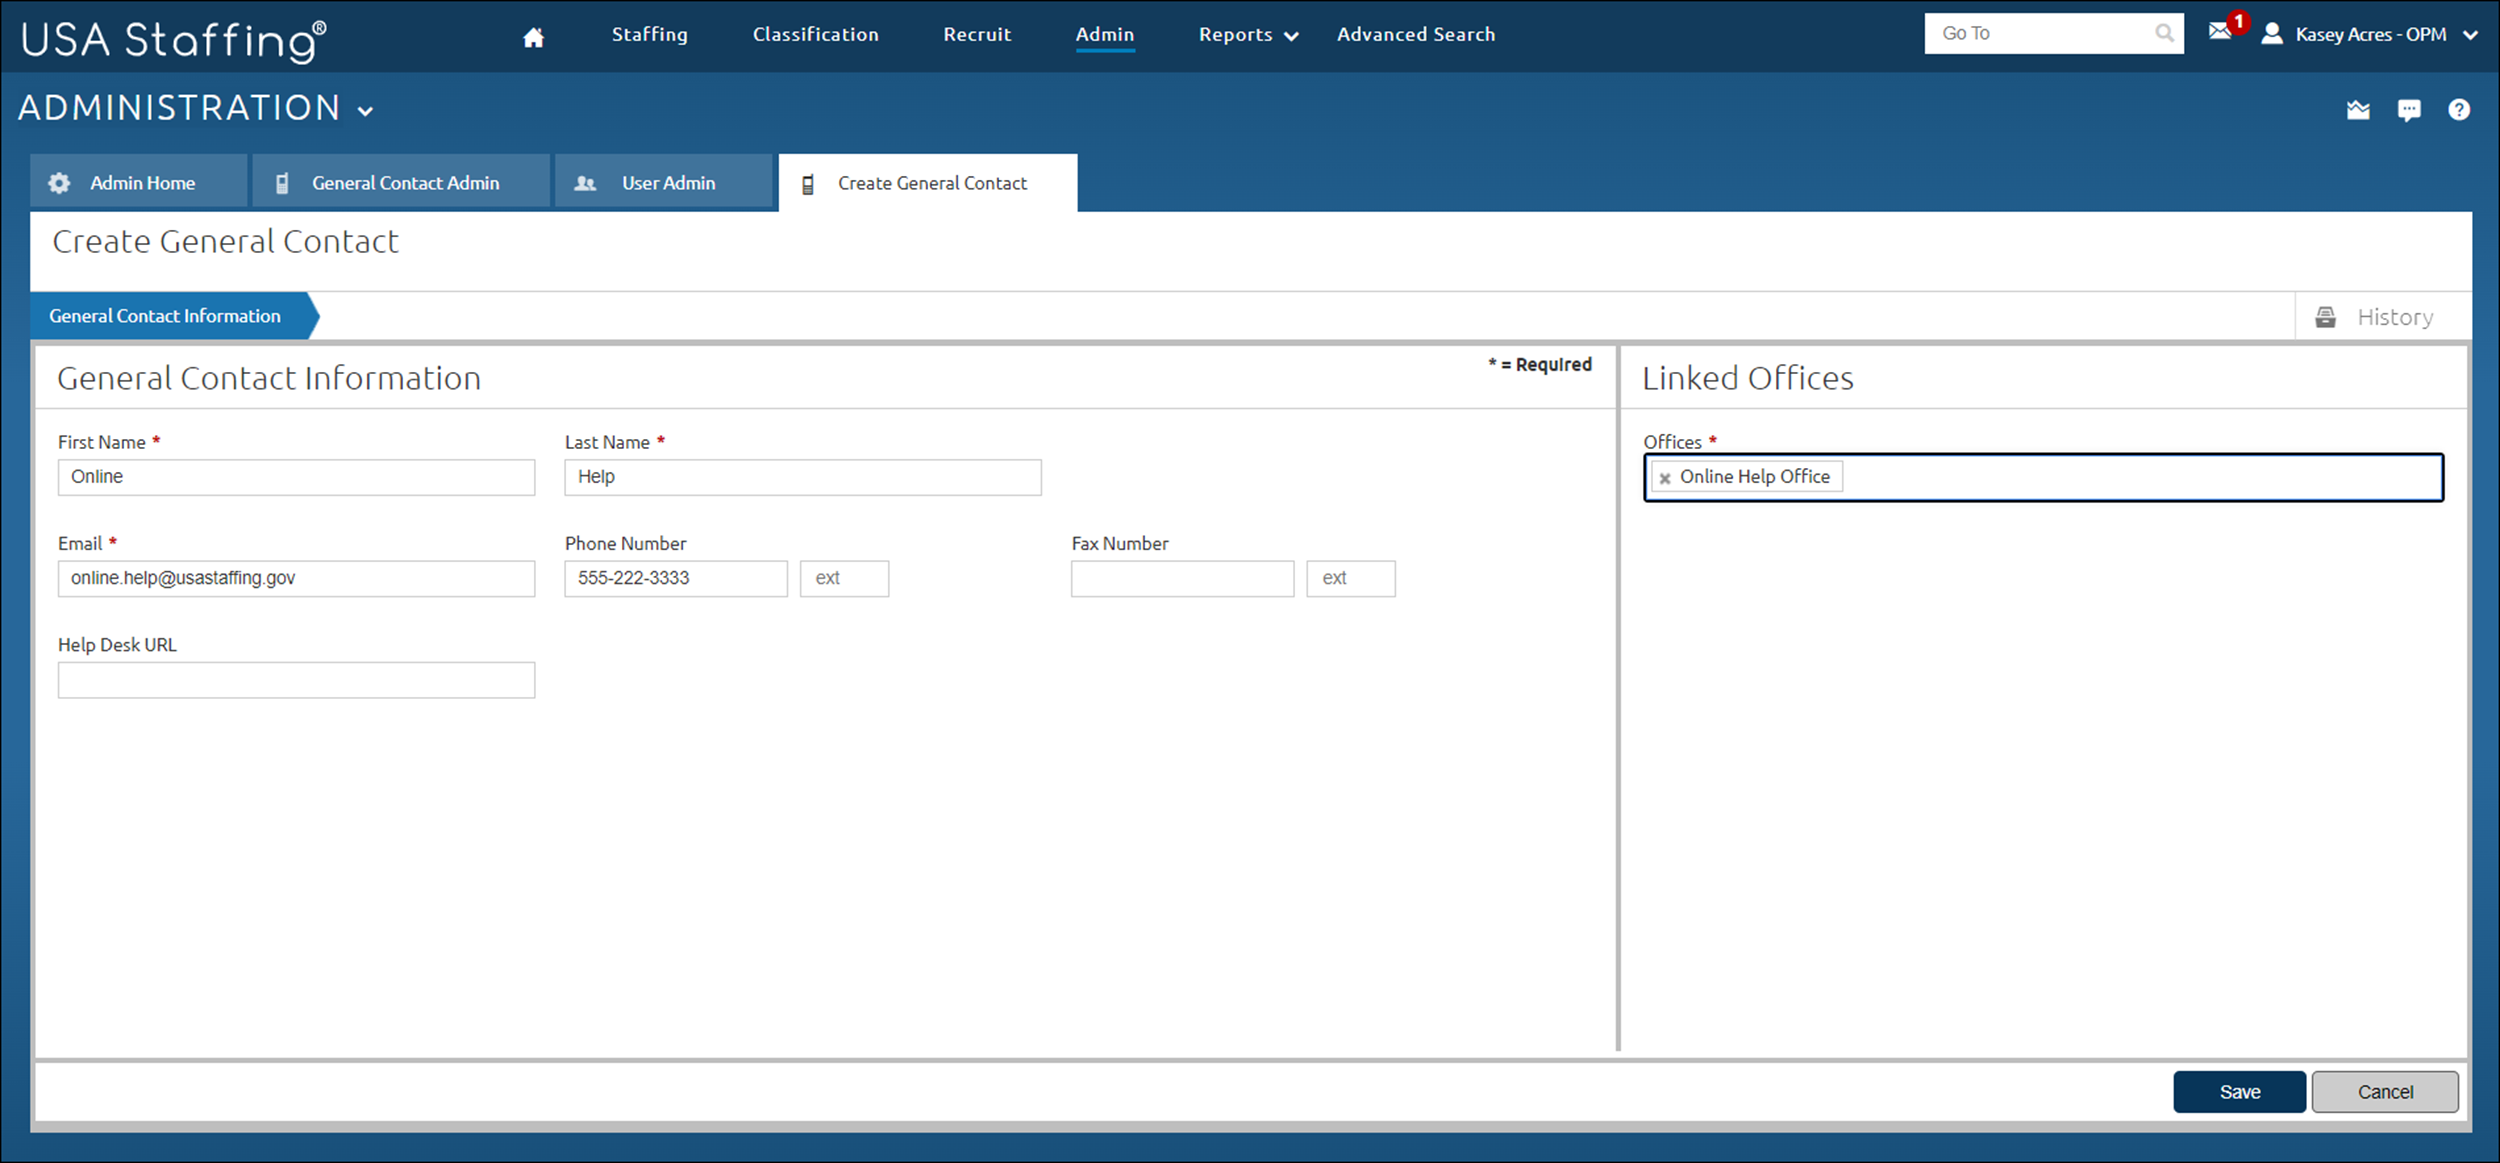This screenshot has height=1163, width=2500.
Task: Open the History view
Action: 2394,316
